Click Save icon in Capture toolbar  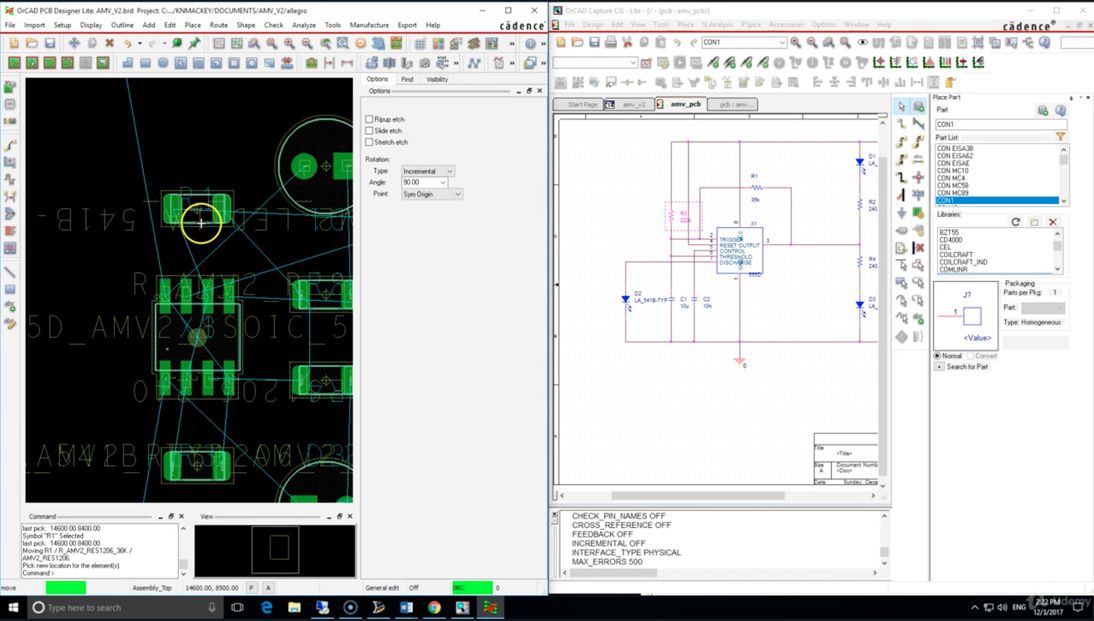click(x=594, y=43)
